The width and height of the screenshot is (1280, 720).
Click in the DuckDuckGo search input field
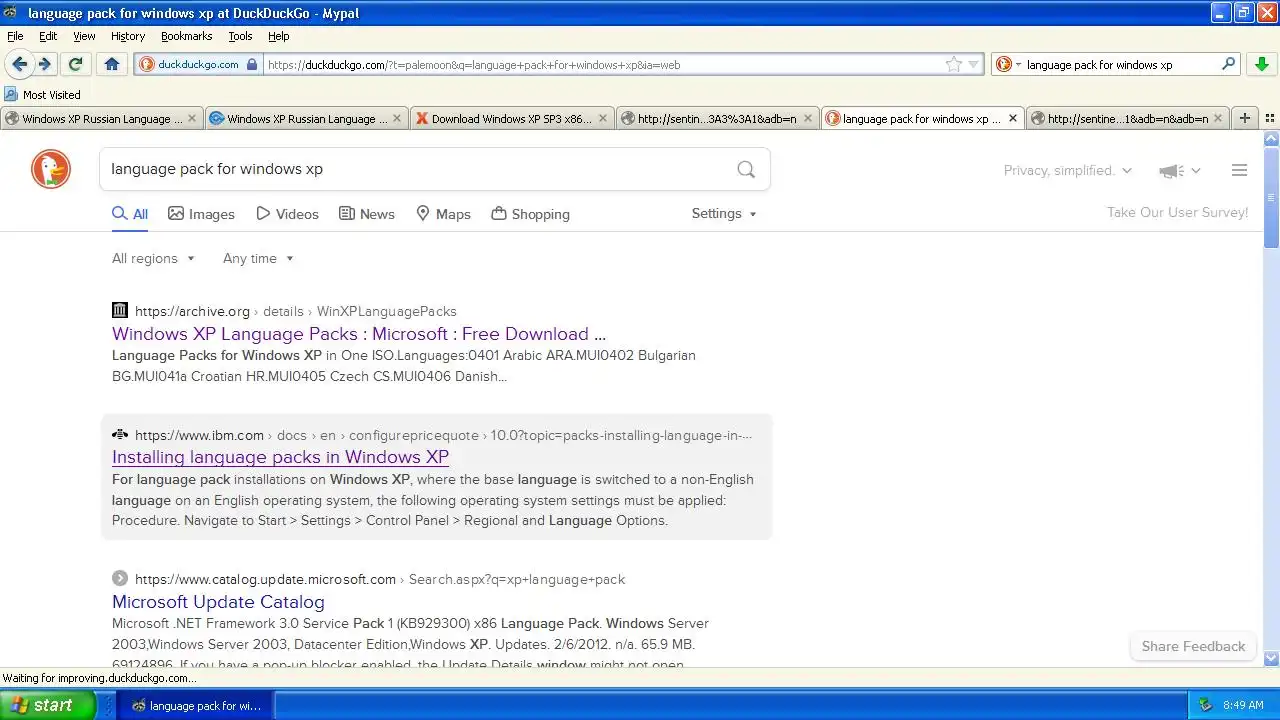[x=420, y=169]
